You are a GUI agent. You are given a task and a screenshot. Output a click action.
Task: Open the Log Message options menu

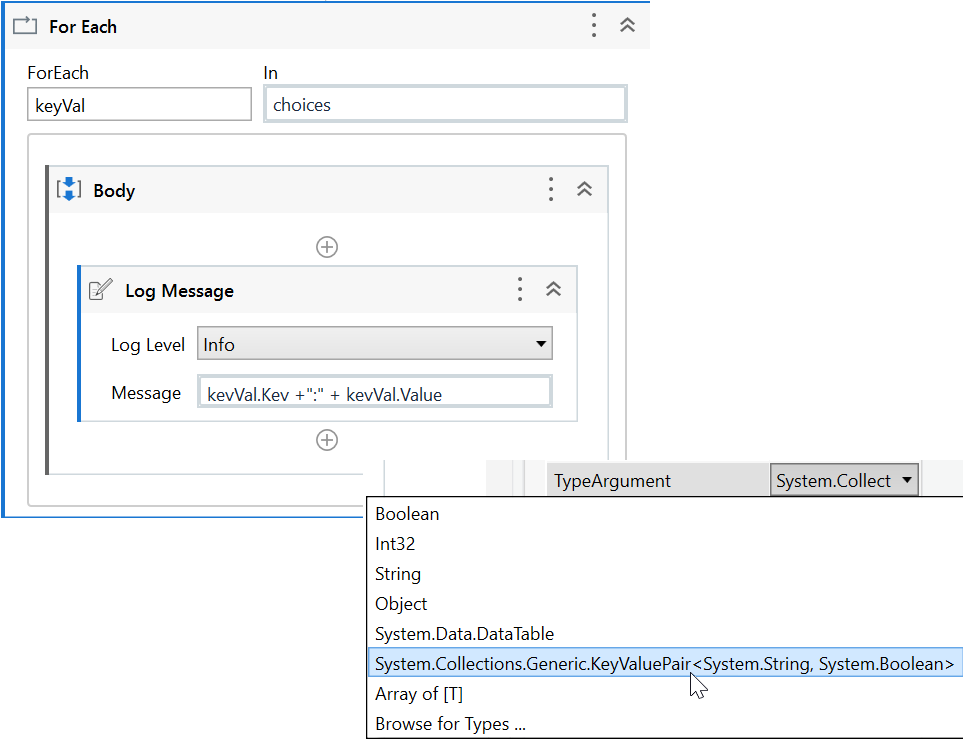click(x=519, y=290)
